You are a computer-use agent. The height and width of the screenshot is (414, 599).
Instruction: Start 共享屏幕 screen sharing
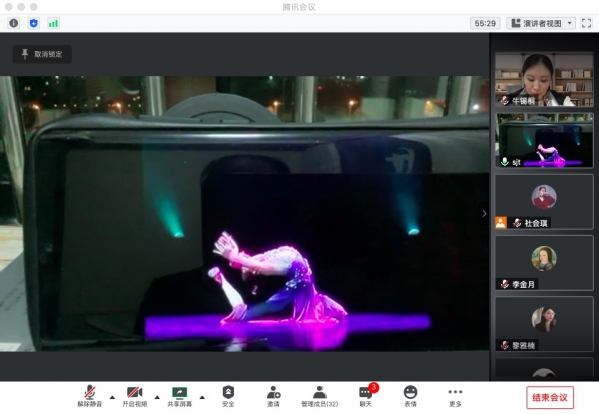pyautogui.click(x=180, y=396)
